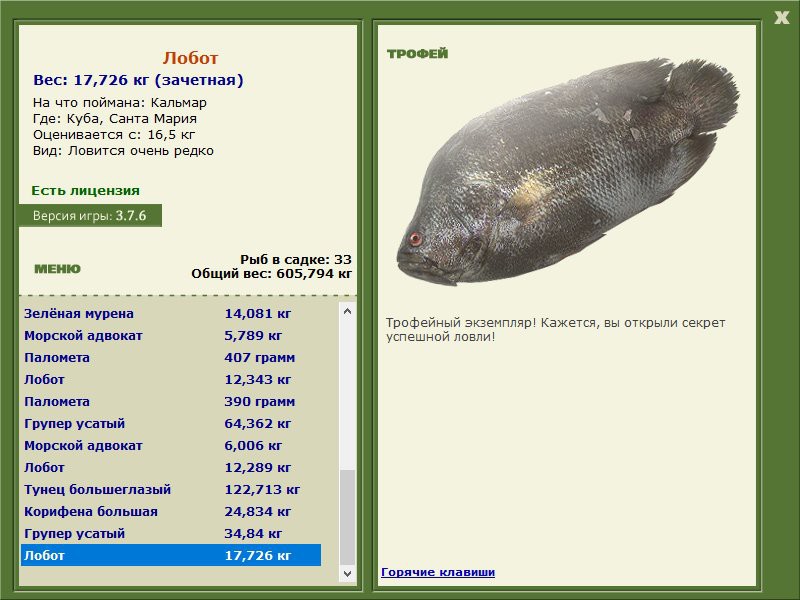
Task: Open the Горячие клавиши link
Action: pos(438,572)
